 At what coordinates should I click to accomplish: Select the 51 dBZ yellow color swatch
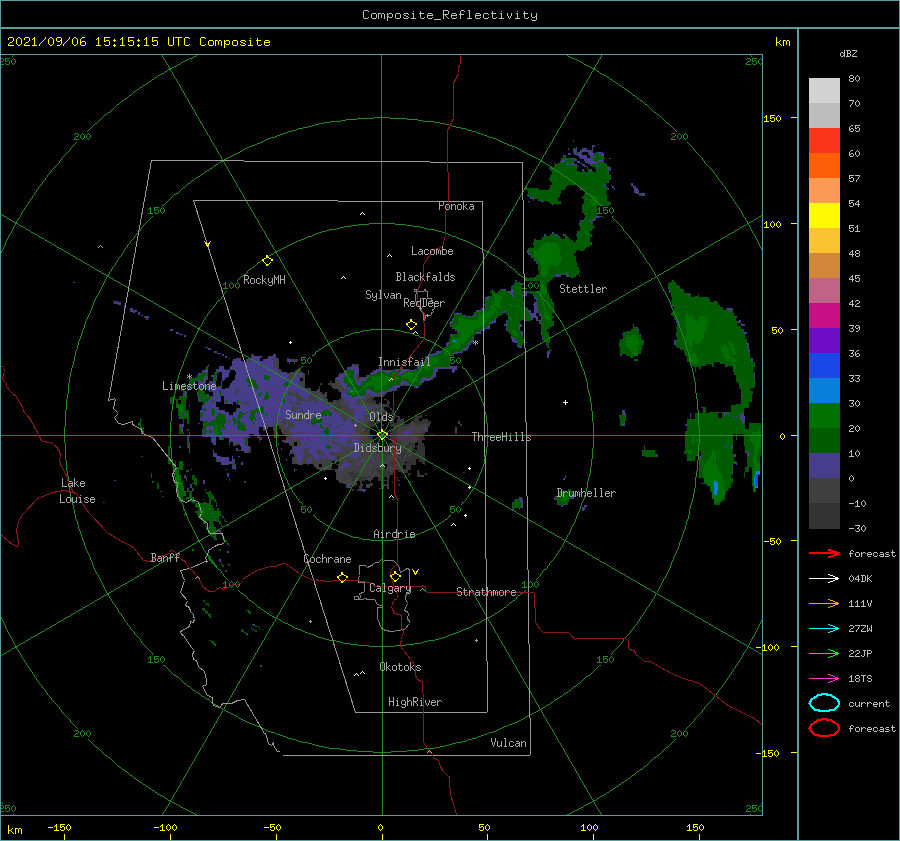pos(824,215)
